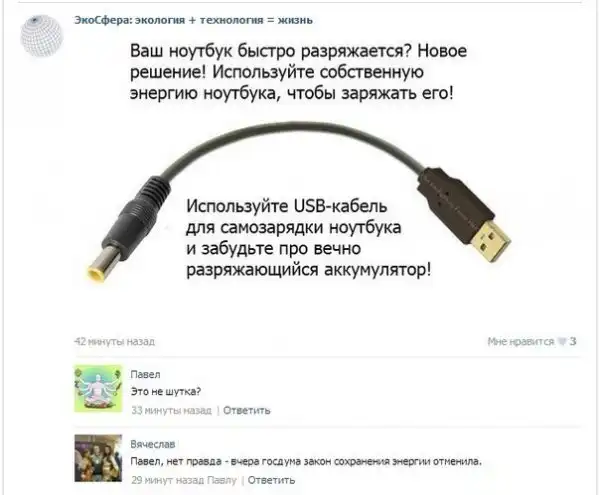Open the post timestamp 42 минуты назад
The image size is (600, 495).
pos(114,341)
